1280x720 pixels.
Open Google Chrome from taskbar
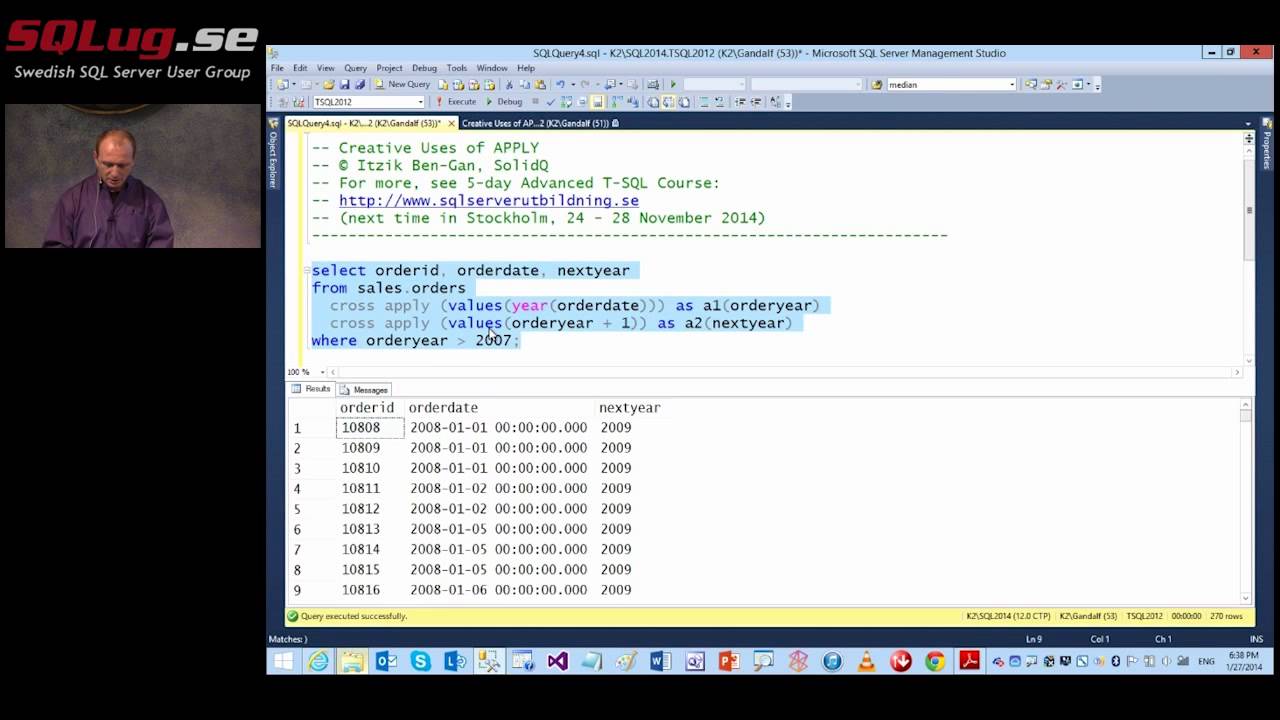(x=935, y=661)
